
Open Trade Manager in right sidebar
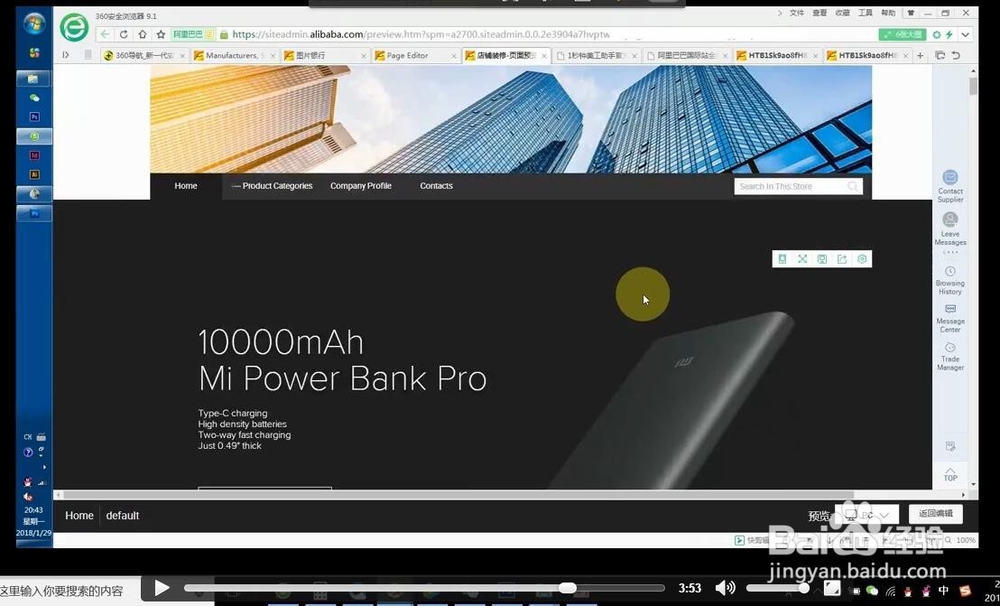[x=950, y=357]
